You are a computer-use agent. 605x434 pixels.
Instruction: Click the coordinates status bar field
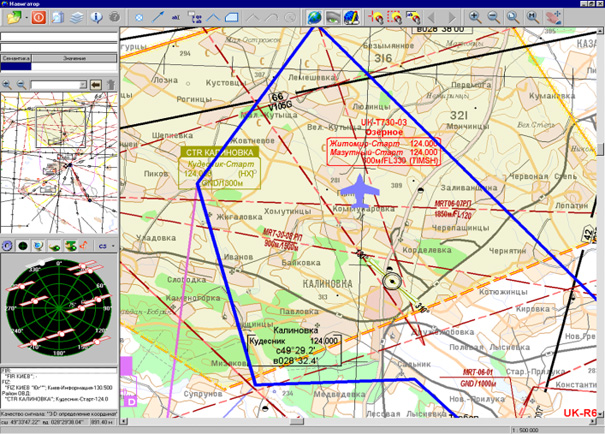click(x=44, y=422)
